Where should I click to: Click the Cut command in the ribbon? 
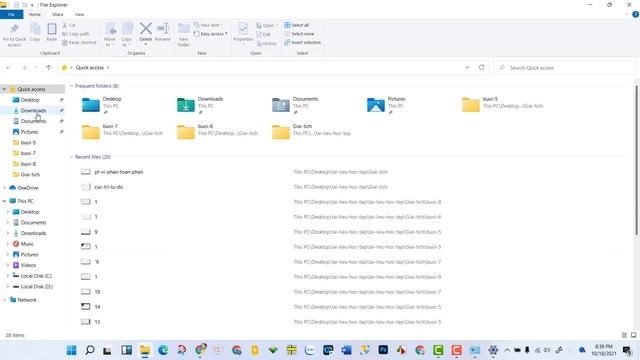[x=69, y=25]
